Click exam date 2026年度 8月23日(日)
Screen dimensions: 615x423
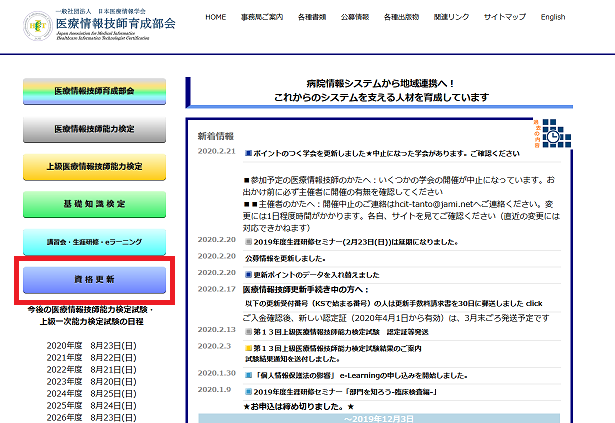pos(91,418)
